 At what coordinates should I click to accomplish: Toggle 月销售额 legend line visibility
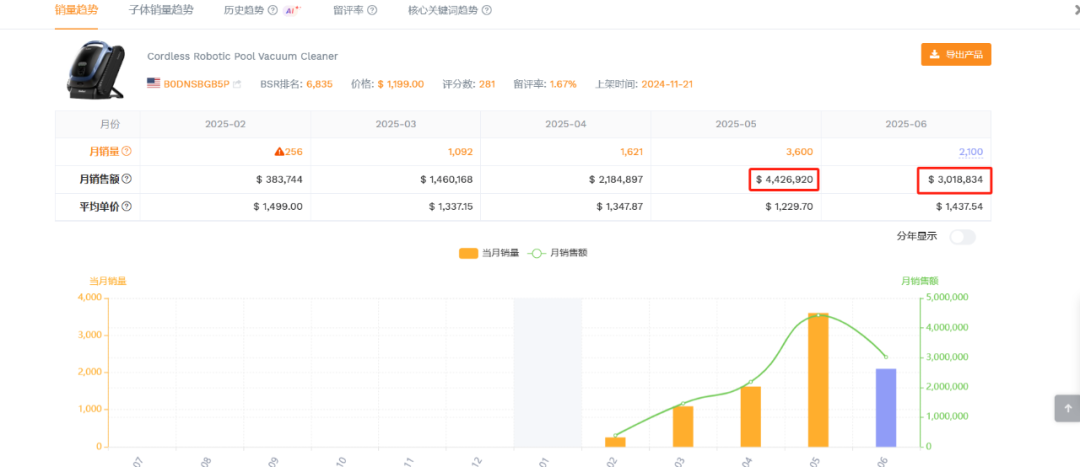559,253
